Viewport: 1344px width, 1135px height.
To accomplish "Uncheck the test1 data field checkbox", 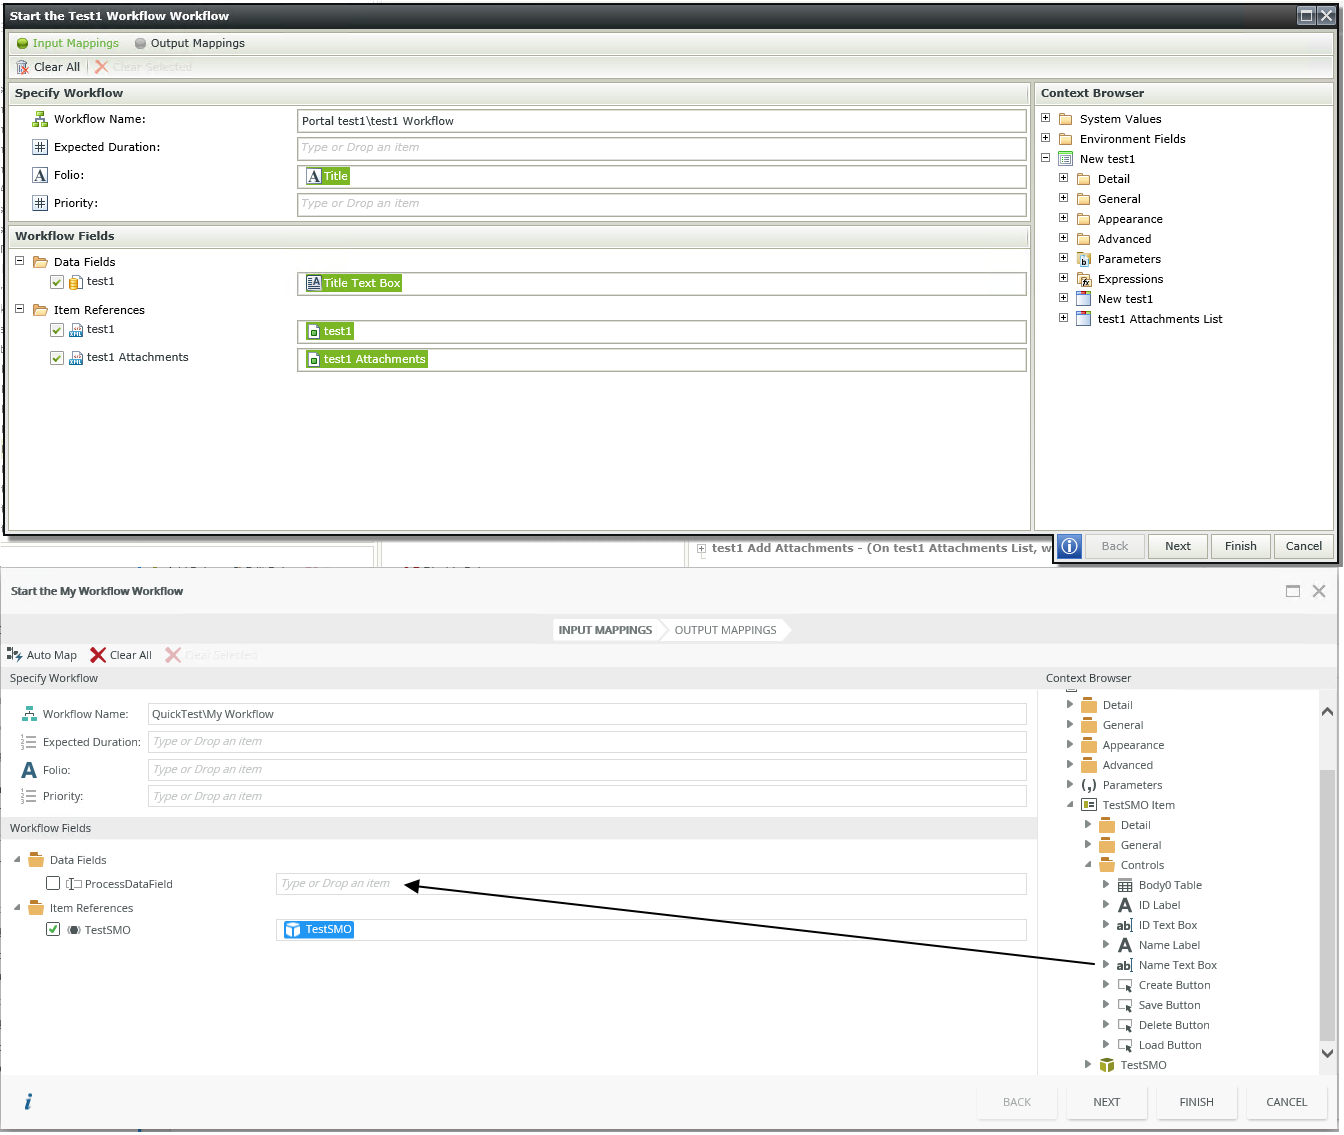I will coord(57,282).
